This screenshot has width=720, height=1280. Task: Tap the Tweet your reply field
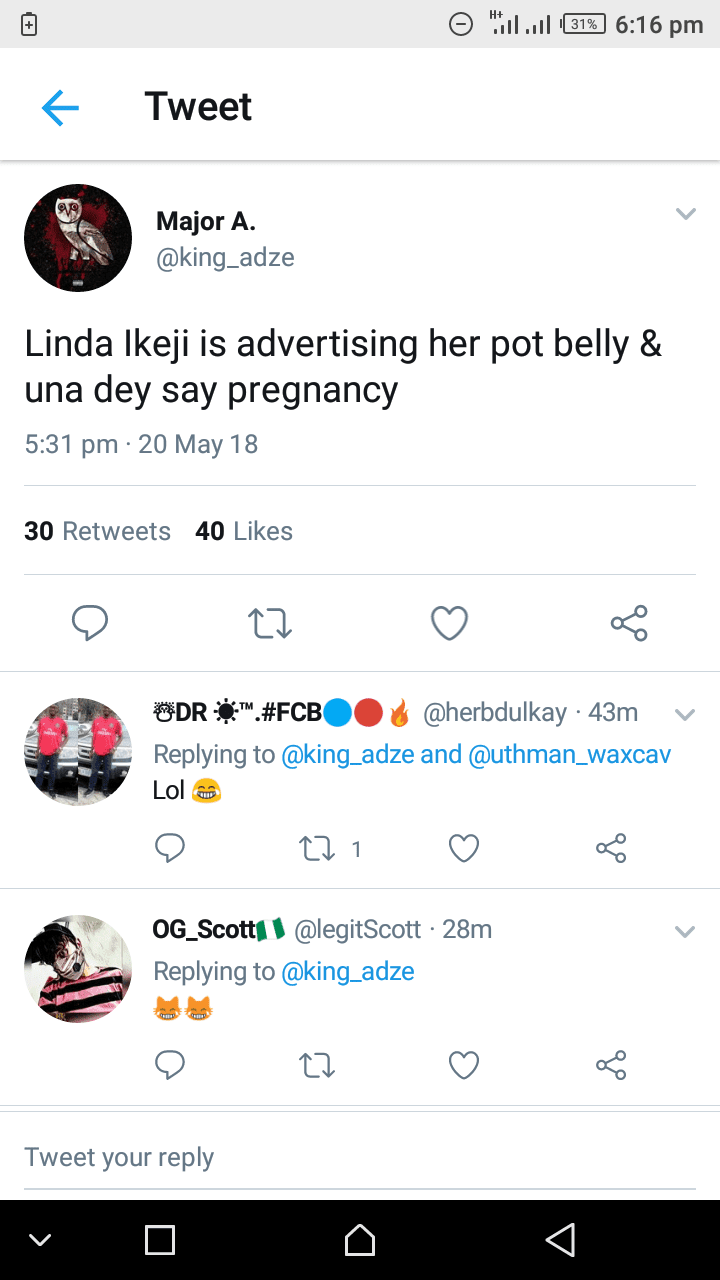pos(360,1157)
